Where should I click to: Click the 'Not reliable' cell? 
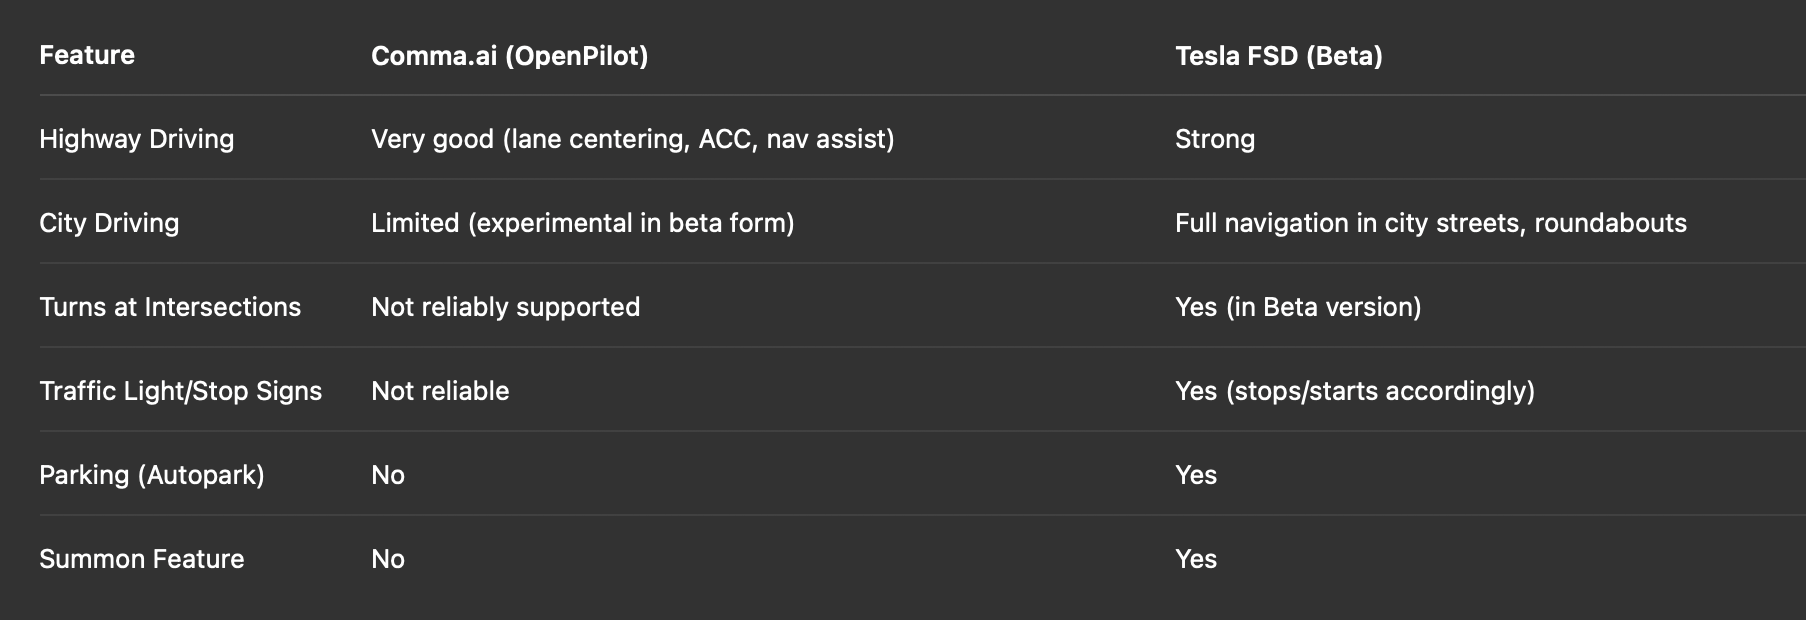pyautogui.click(x=440, y=391)
